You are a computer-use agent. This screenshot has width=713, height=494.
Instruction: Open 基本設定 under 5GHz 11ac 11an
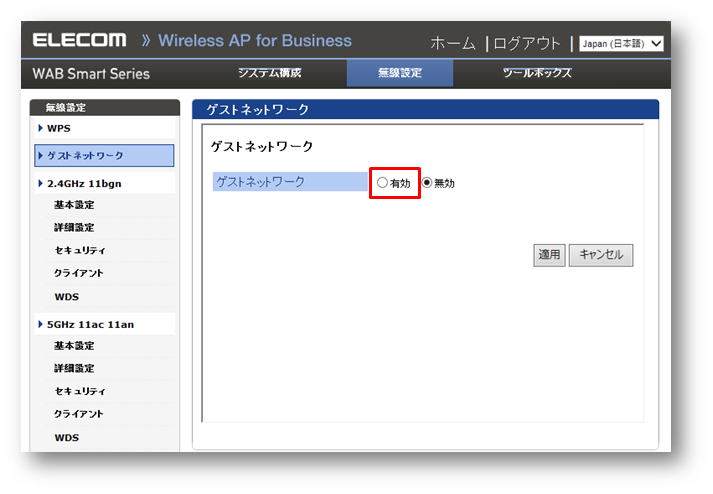click(x=74, y=346)
